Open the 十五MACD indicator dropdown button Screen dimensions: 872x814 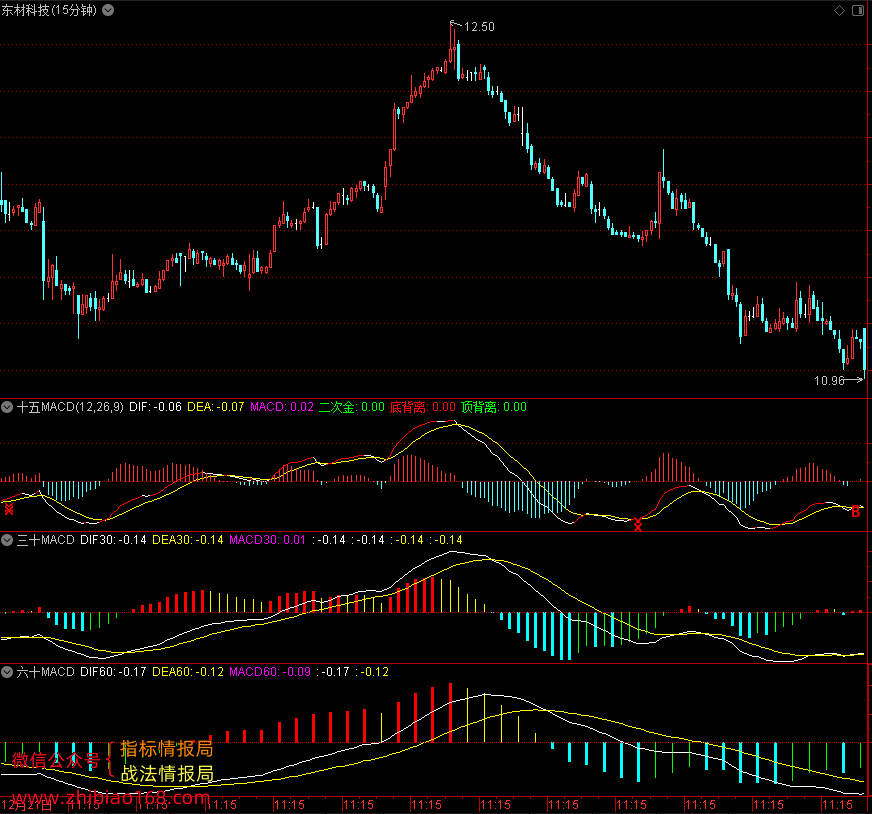click(x=7, y=407)
